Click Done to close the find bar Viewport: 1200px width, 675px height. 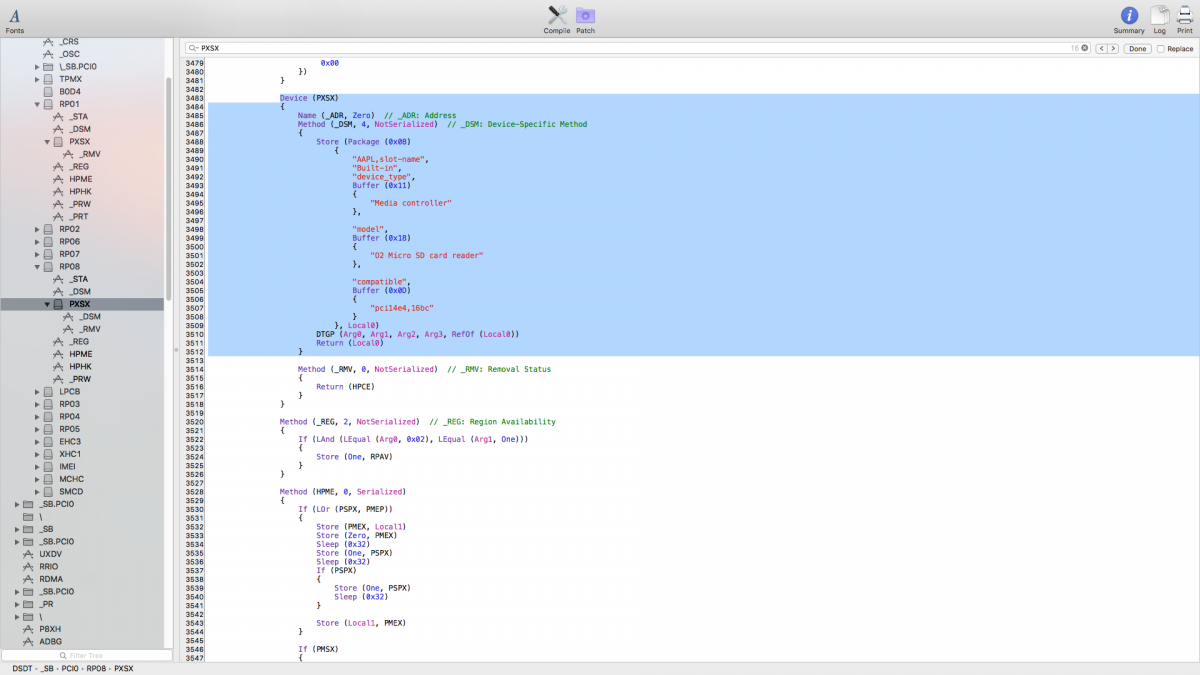coord(1138,48)
